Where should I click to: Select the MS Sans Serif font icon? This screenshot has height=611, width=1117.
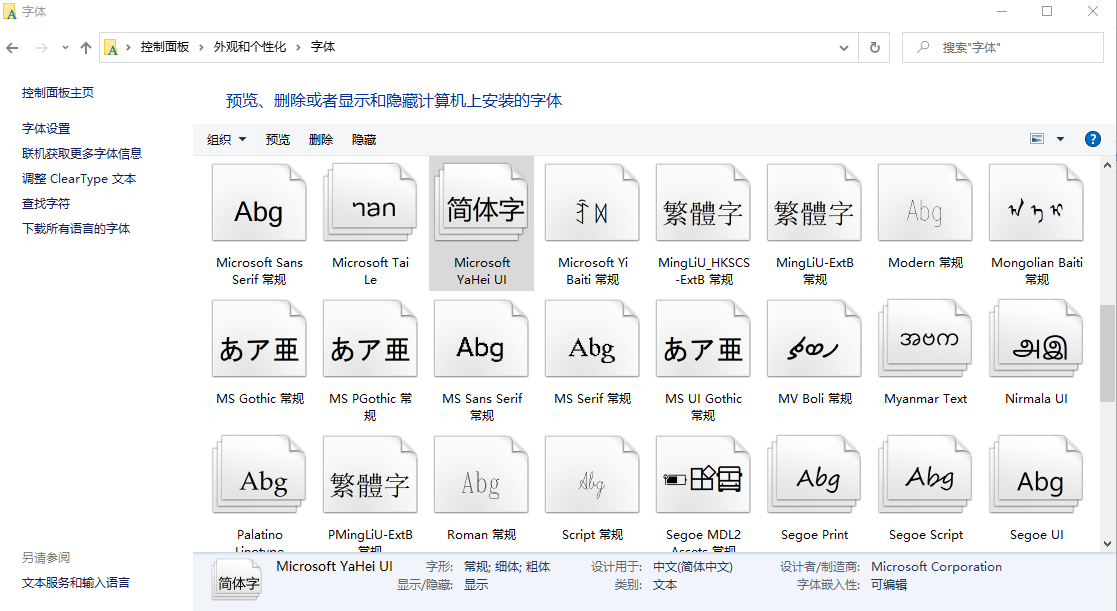tap(481, 338)
